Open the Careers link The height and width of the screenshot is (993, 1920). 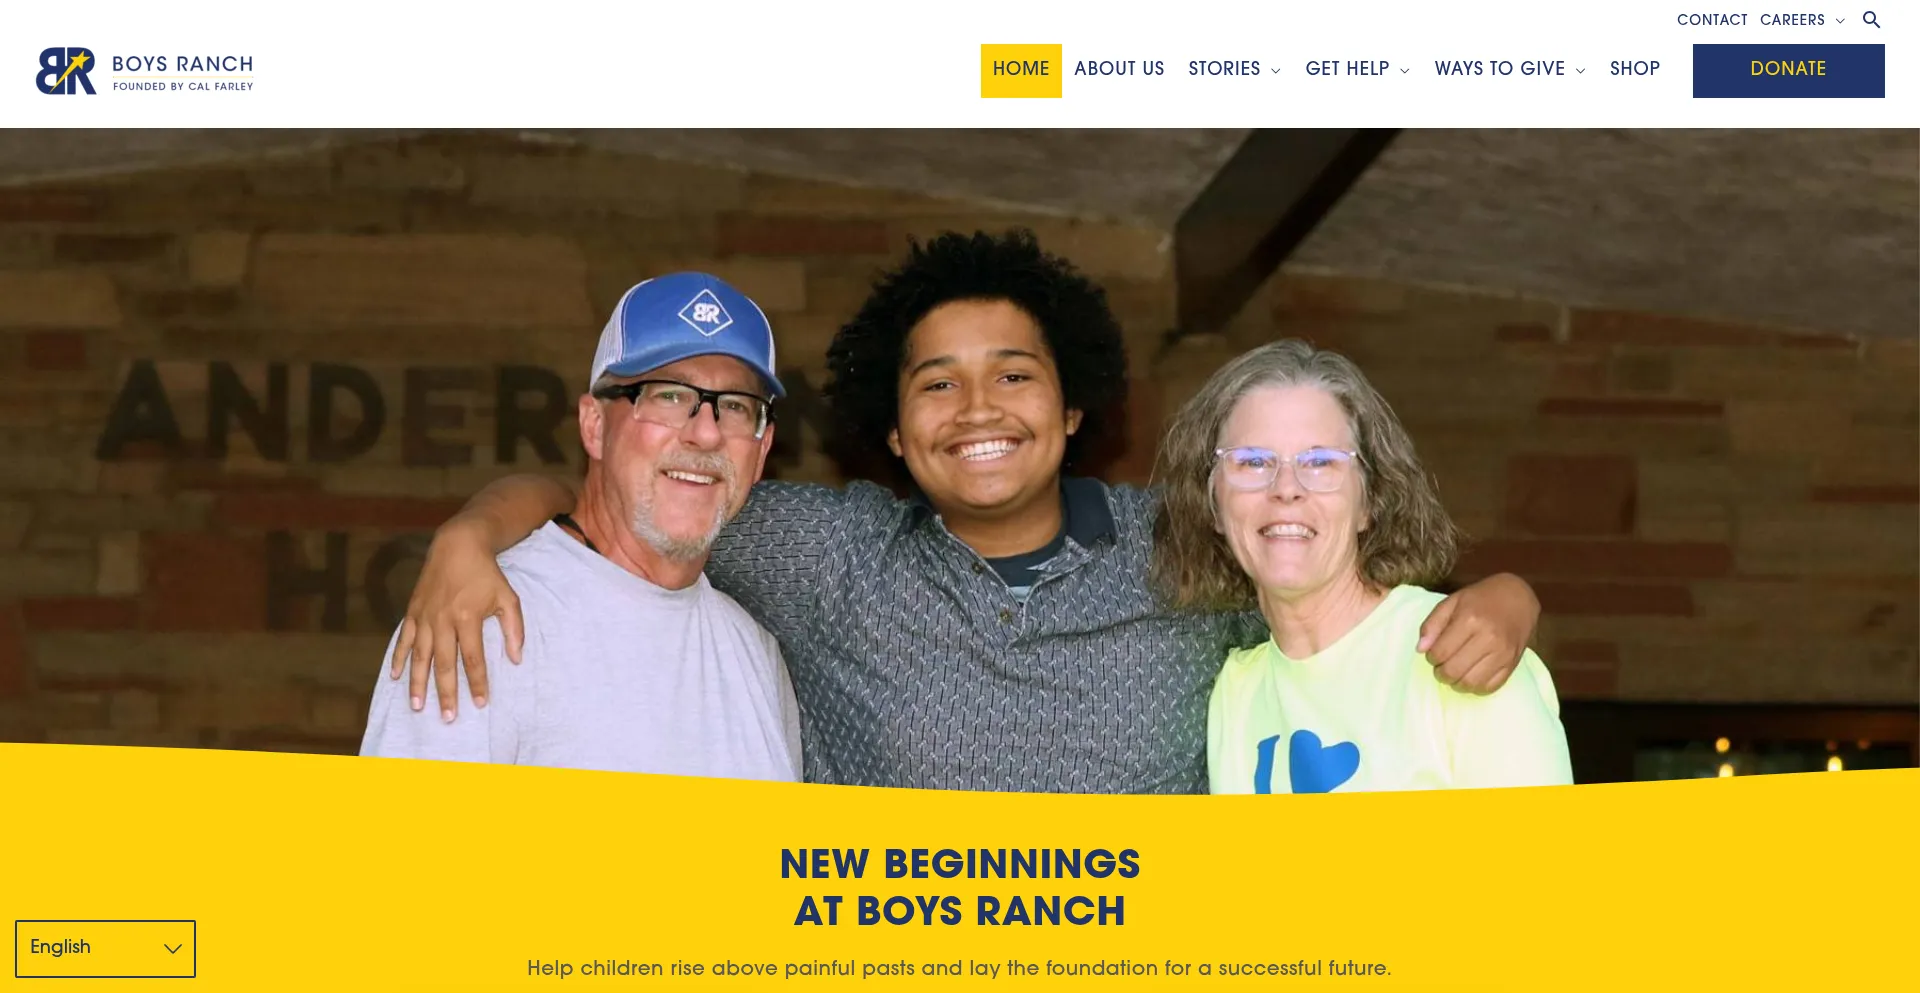click(1792, 20)
